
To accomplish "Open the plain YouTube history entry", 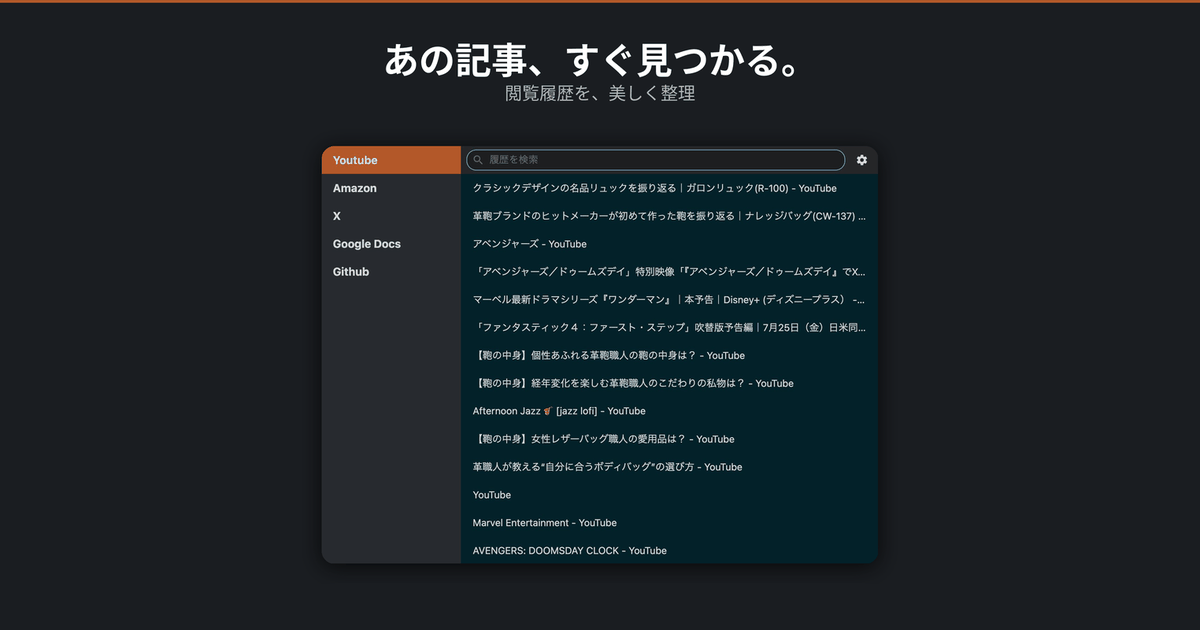I will click(669, 495).
